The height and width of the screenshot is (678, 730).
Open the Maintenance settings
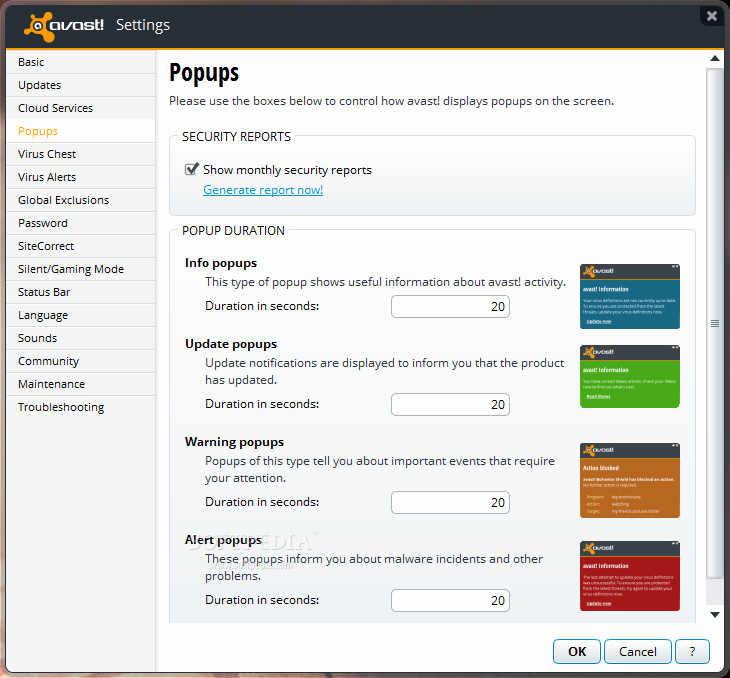tap(81, 384)
